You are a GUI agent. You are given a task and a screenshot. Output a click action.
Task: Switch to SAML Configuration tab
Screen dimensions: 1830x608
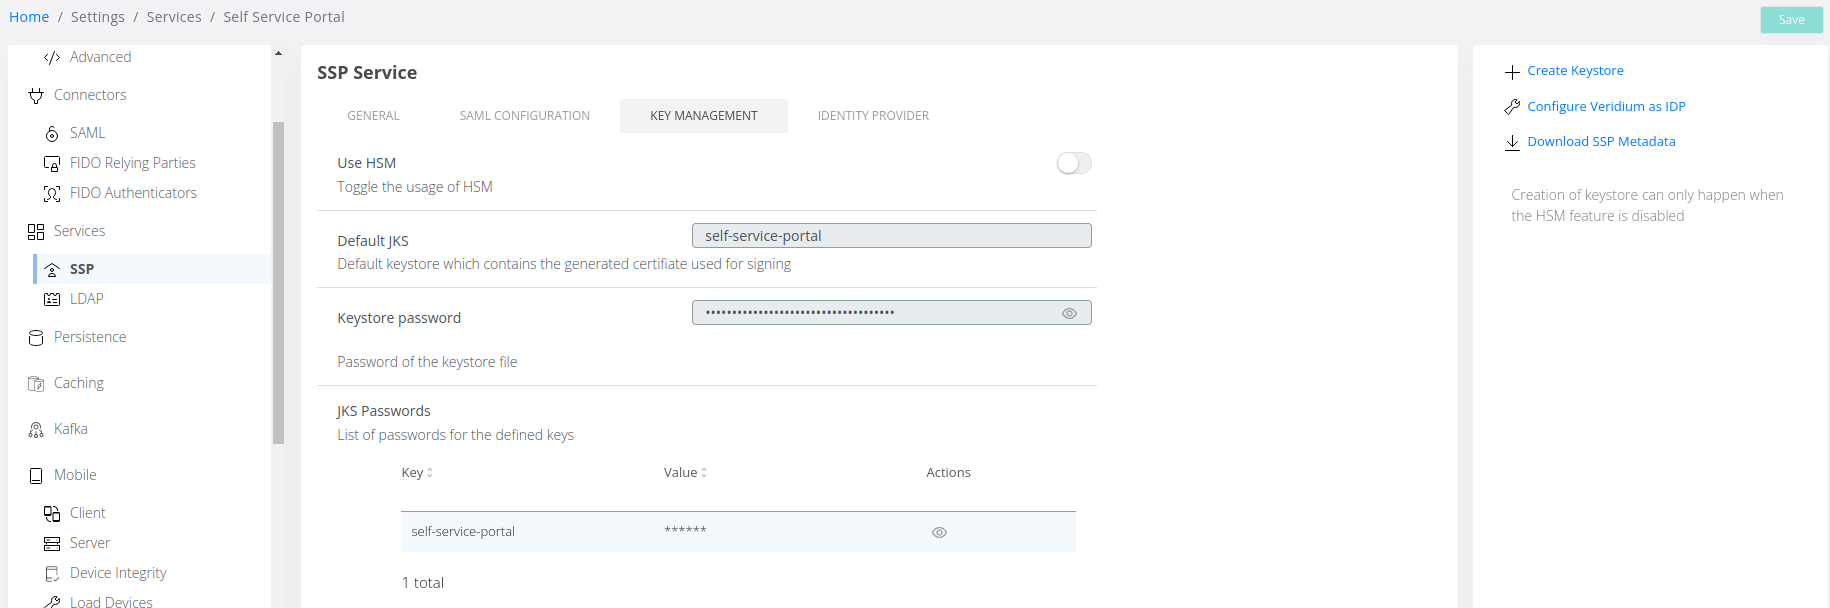click(x=524, y=116)
